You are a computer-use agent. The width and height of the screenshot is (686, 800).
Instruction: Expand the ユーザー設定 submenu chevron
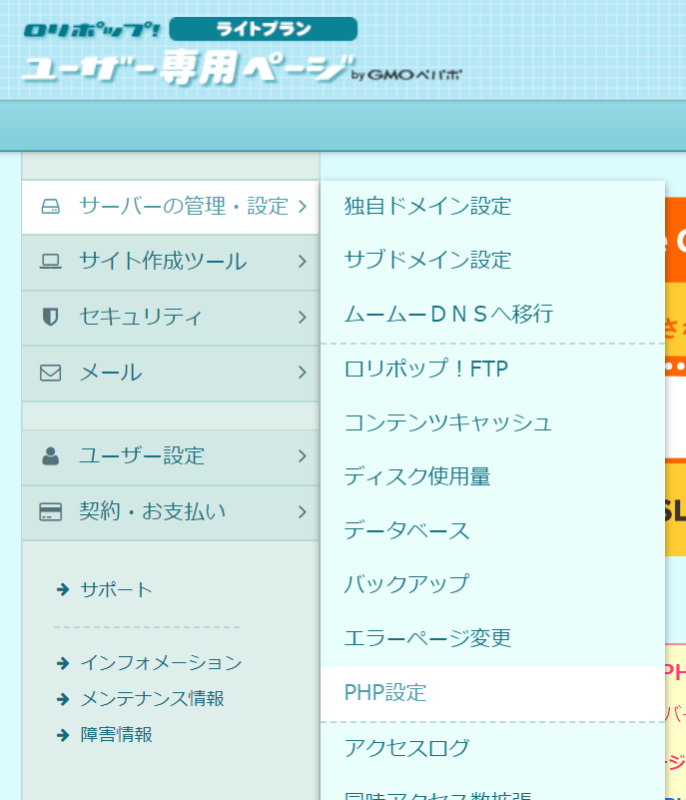(301, 456)
